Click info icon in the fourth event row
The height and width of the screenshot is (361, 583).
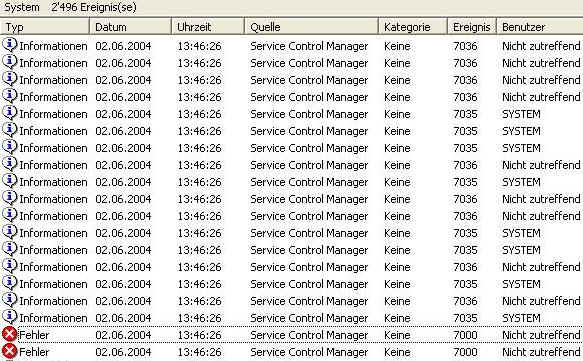click(10, 96)
